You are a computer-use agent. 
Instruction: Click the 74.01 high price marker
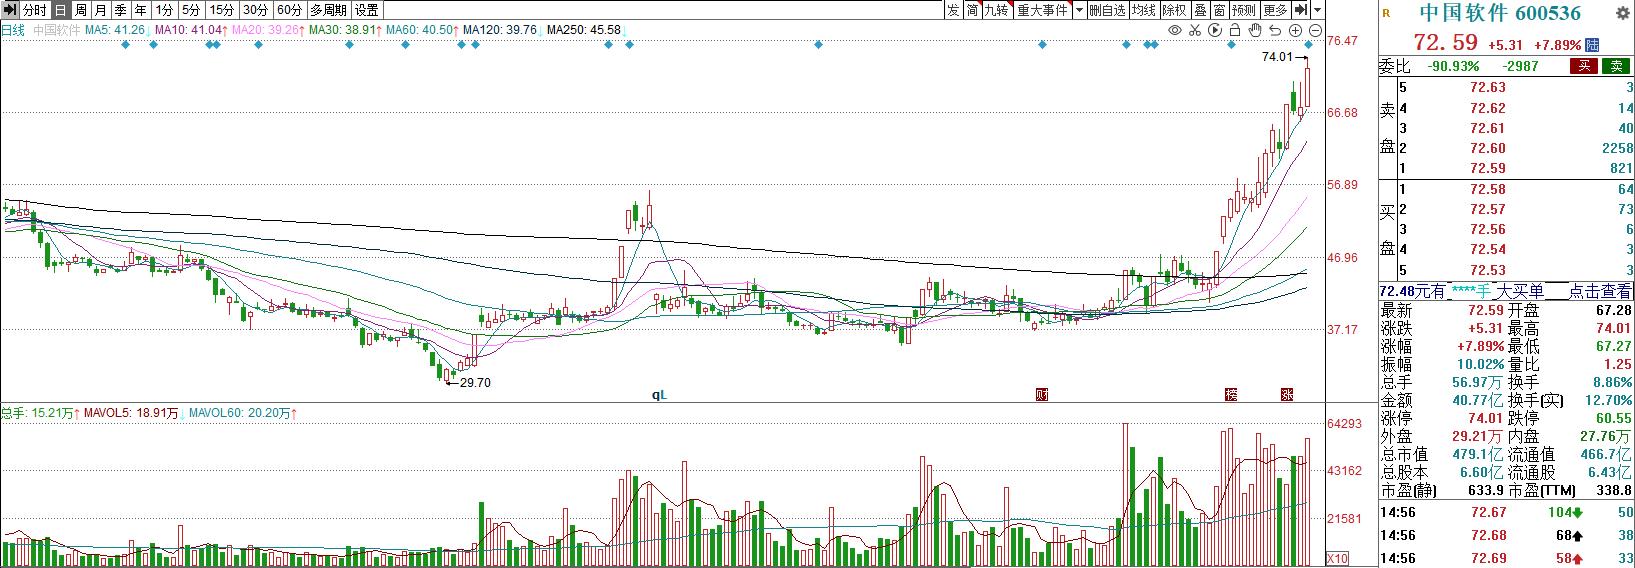1277,58
